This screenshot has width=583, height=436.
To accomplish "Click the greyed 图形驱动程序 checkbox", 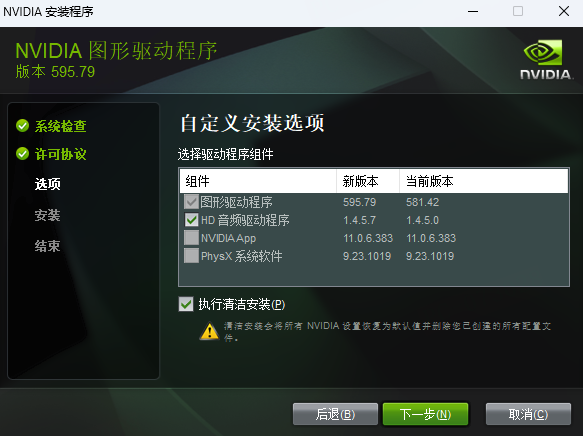I will [191, 202].
